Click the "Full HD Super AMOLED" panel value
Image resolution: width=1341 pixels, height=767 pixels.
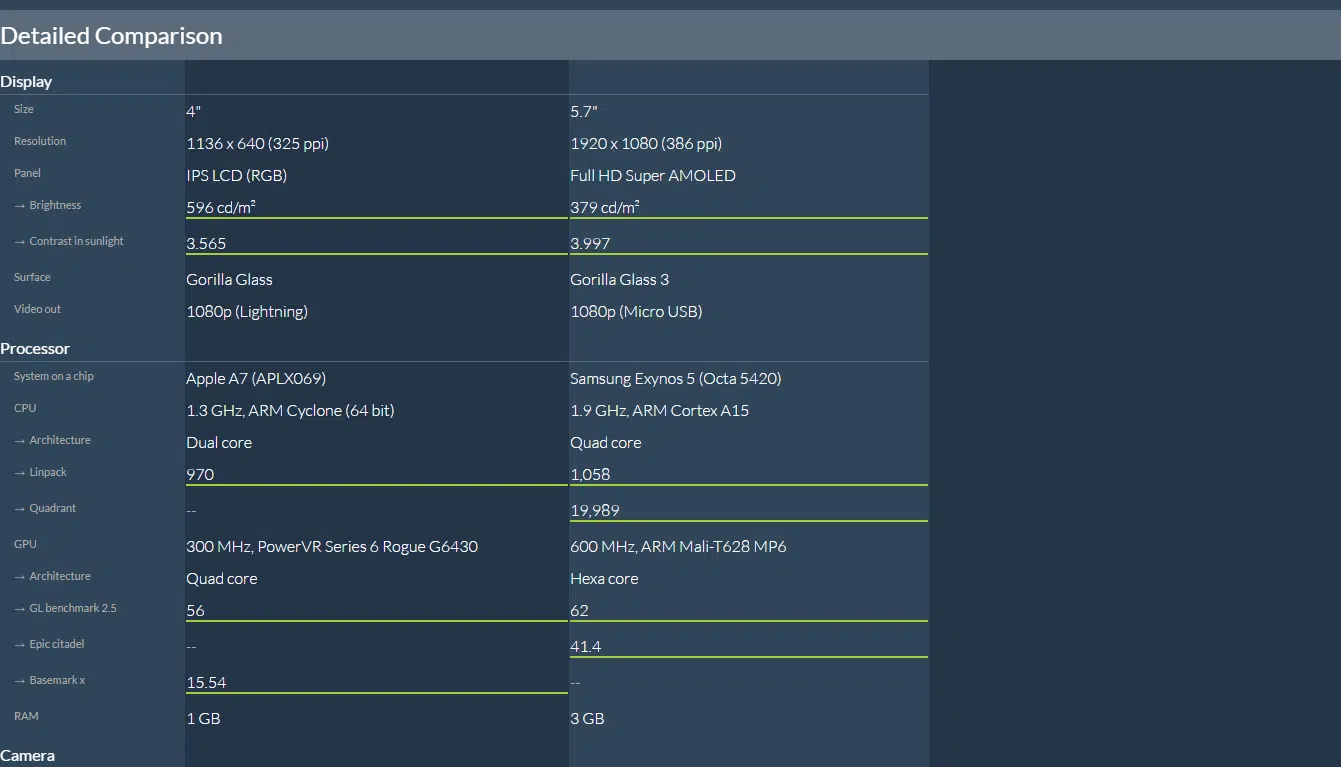[x=653, y=175]
